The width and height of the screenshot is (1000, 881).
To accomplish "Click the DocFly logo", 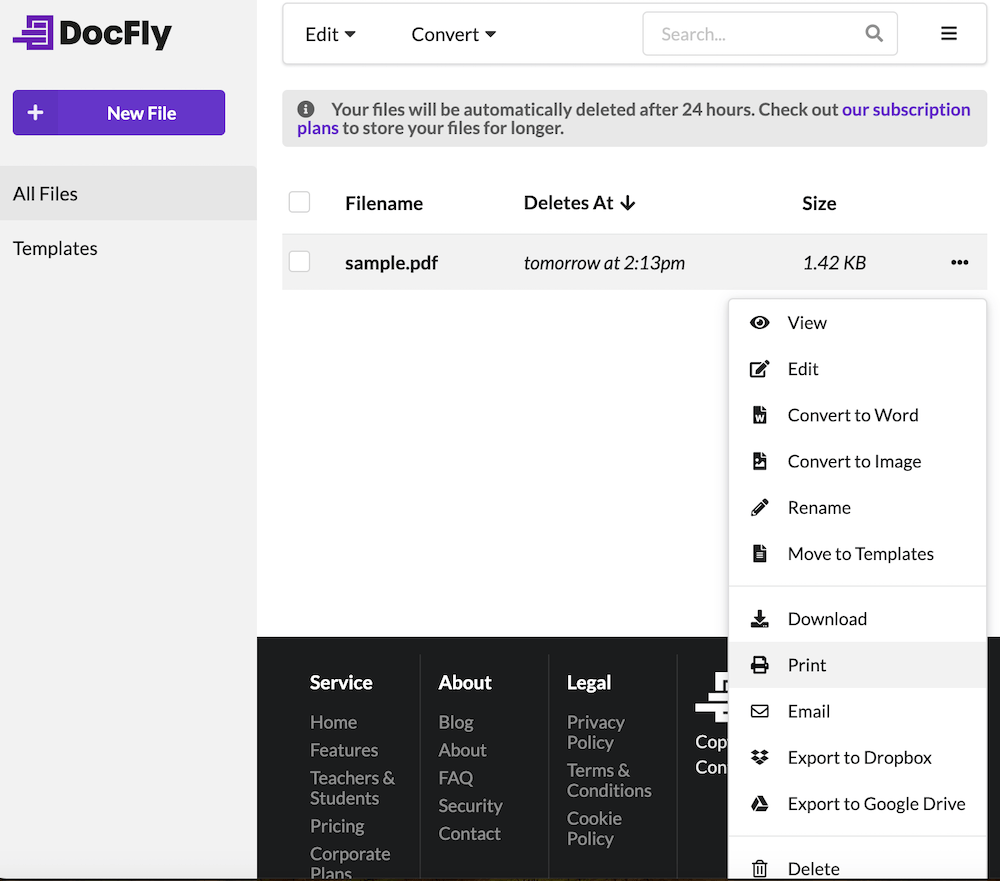I will coord(92,33).
